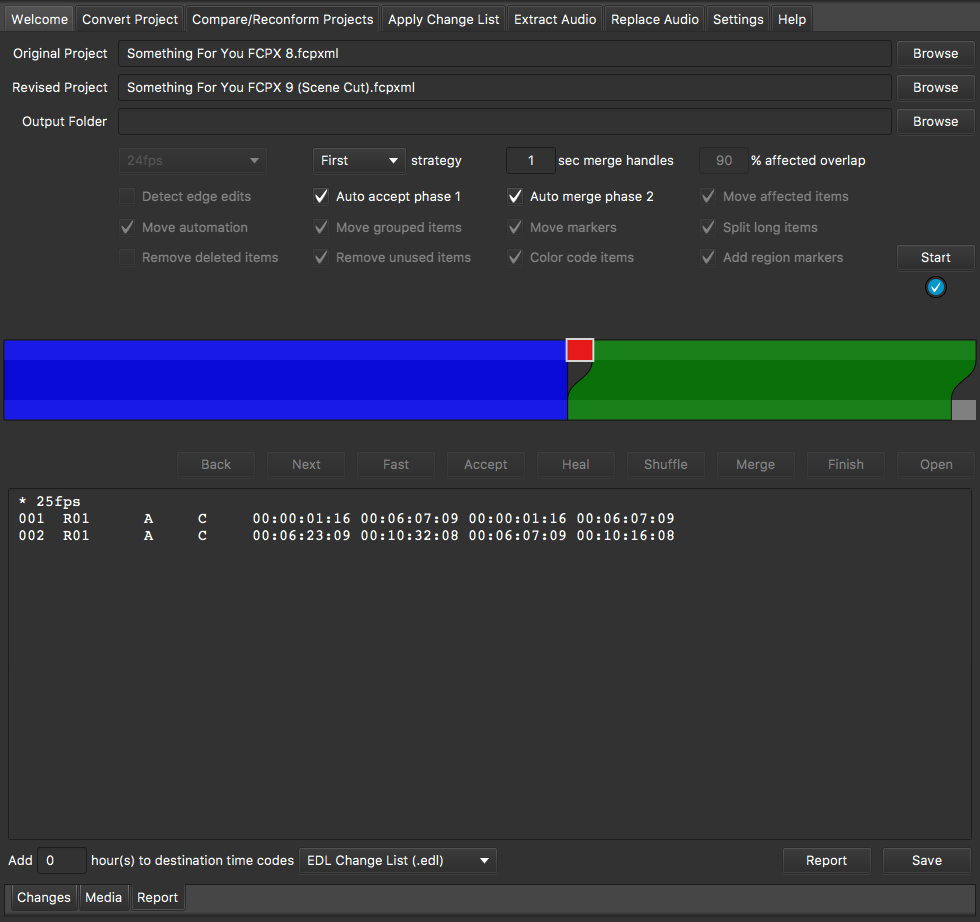Toggle Split long items checkbox
980x922 pixels.
[x=708, y=228]
